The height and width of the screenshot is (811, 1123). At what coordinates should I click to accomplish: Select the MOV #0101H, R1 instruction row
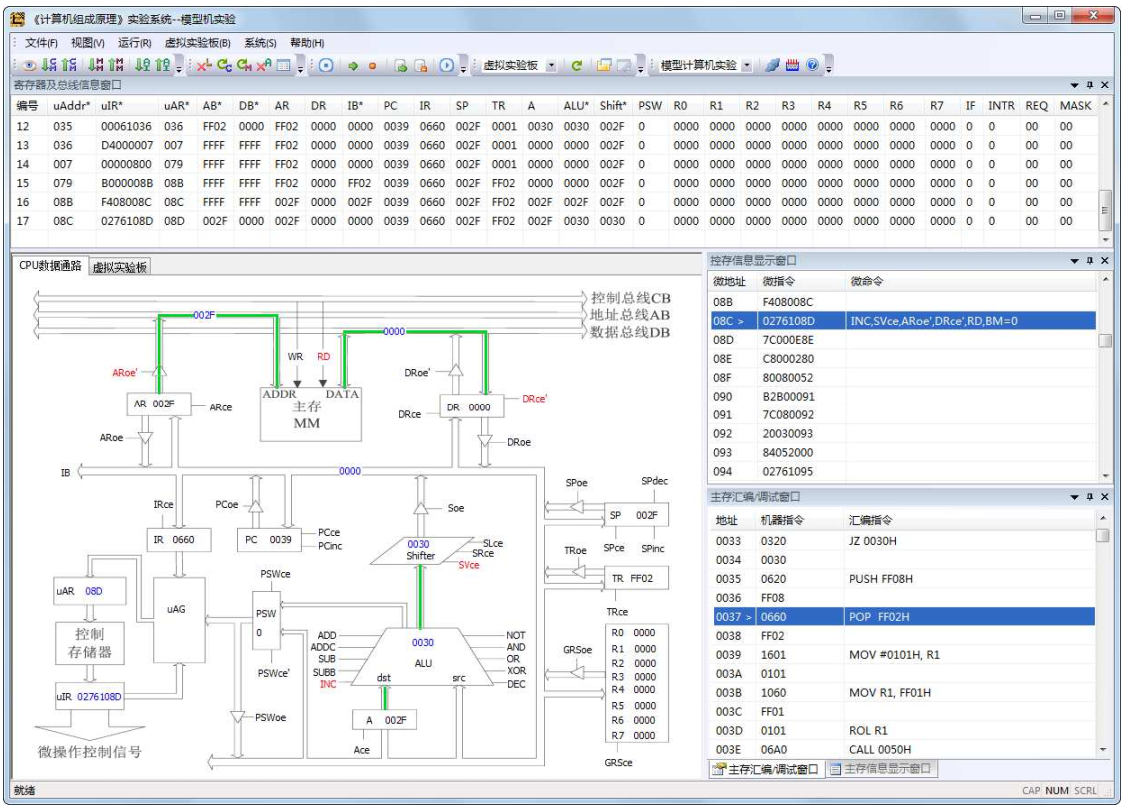point(893,655)
